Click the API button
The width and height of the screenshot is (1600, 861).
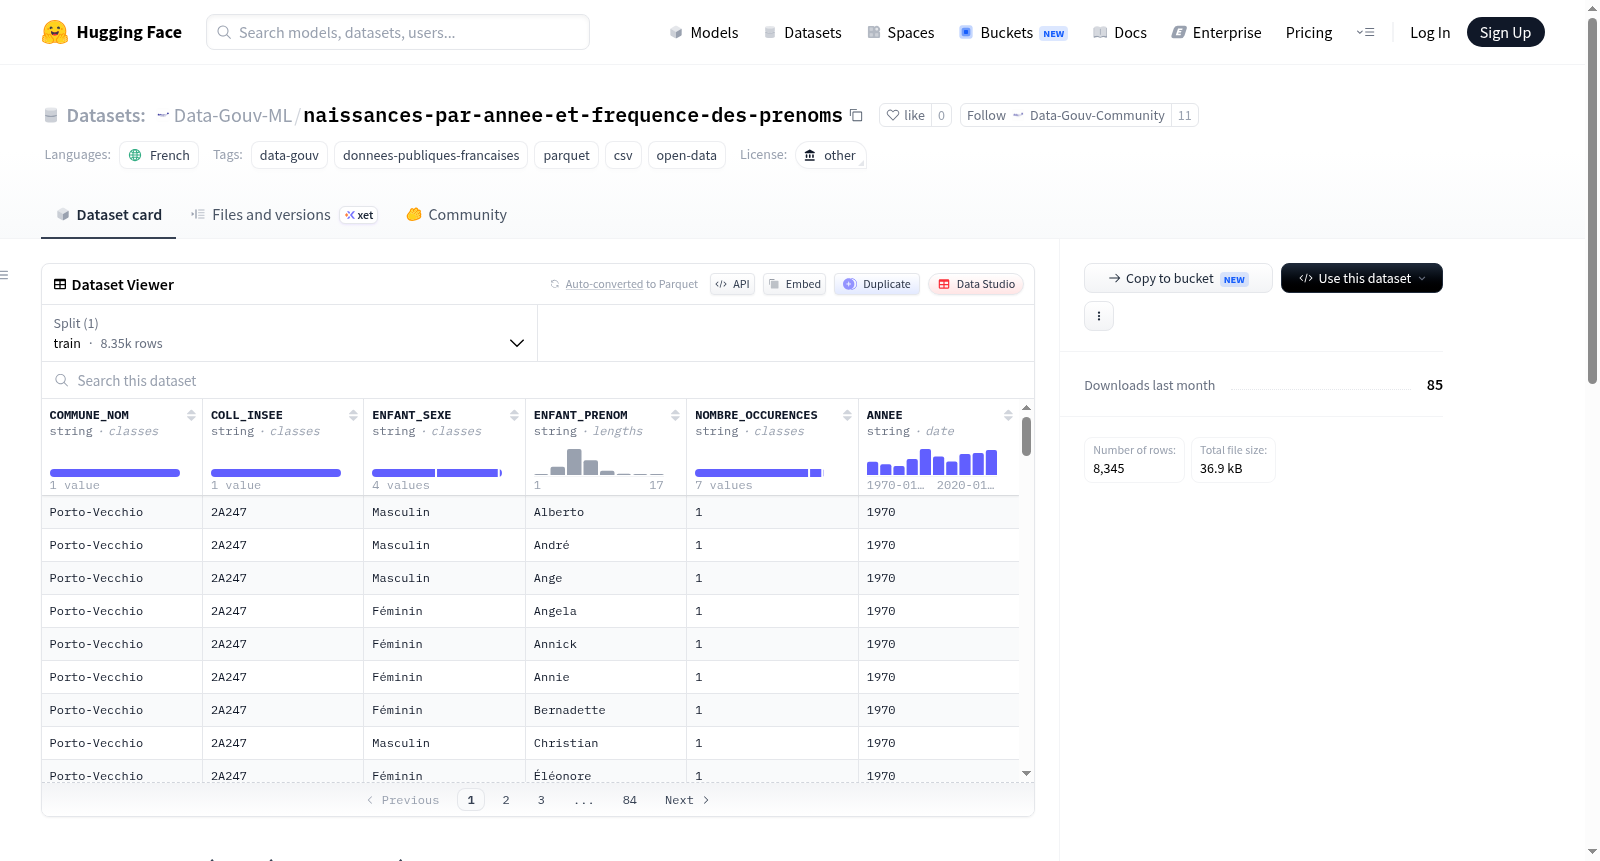pyautogui.click(x=732, y=284)
